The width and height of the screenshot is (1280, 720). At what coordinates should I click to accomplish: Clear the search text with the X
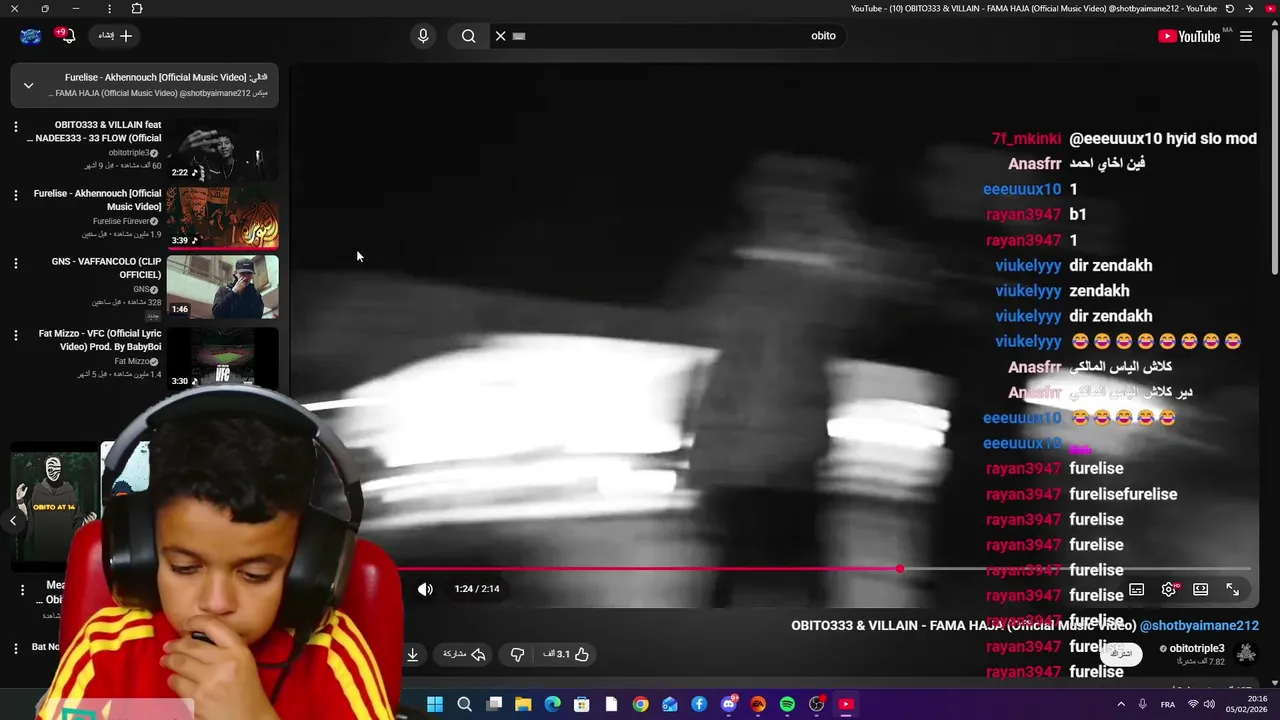point(501,36)
